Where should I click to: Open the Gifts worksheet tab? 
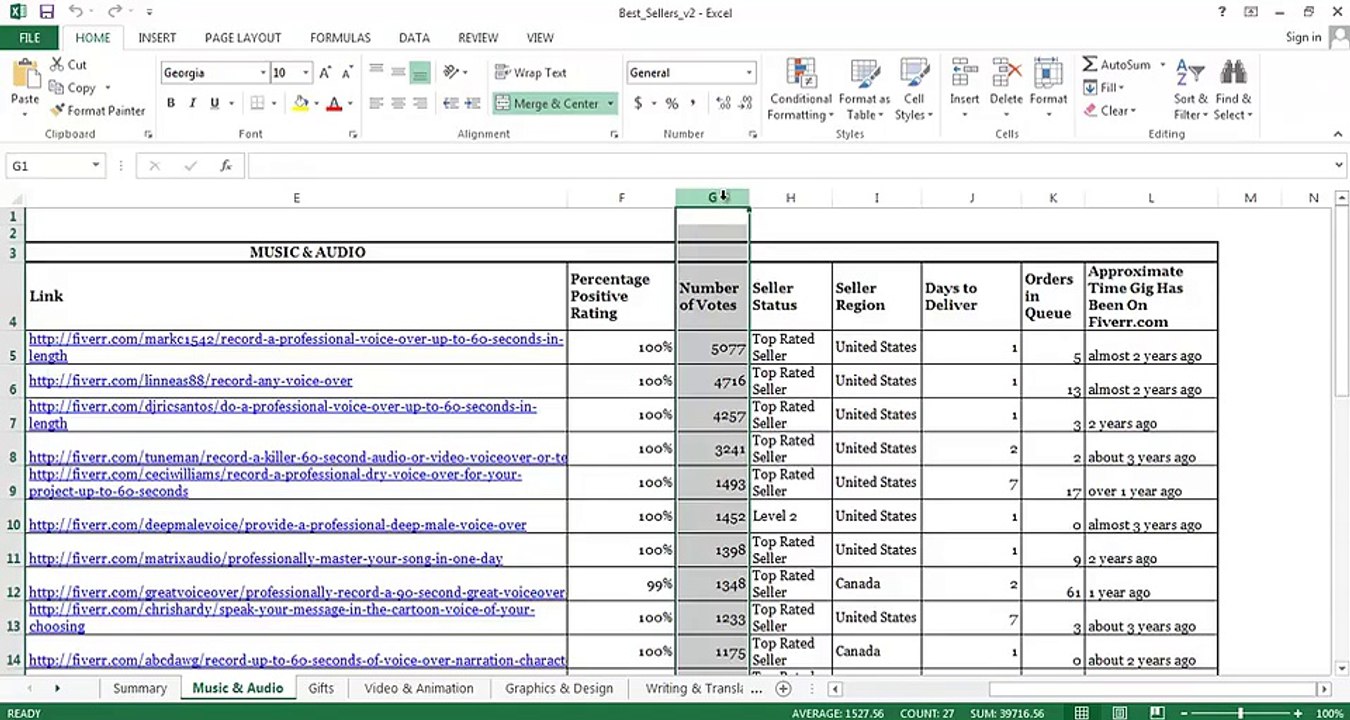[321, 688]
